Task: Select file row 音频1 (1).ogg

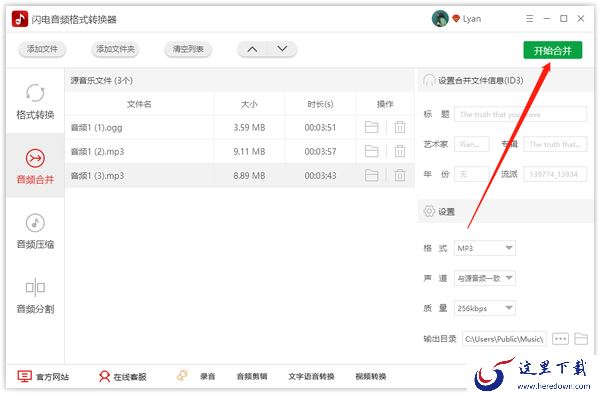Action: [240, 127]
